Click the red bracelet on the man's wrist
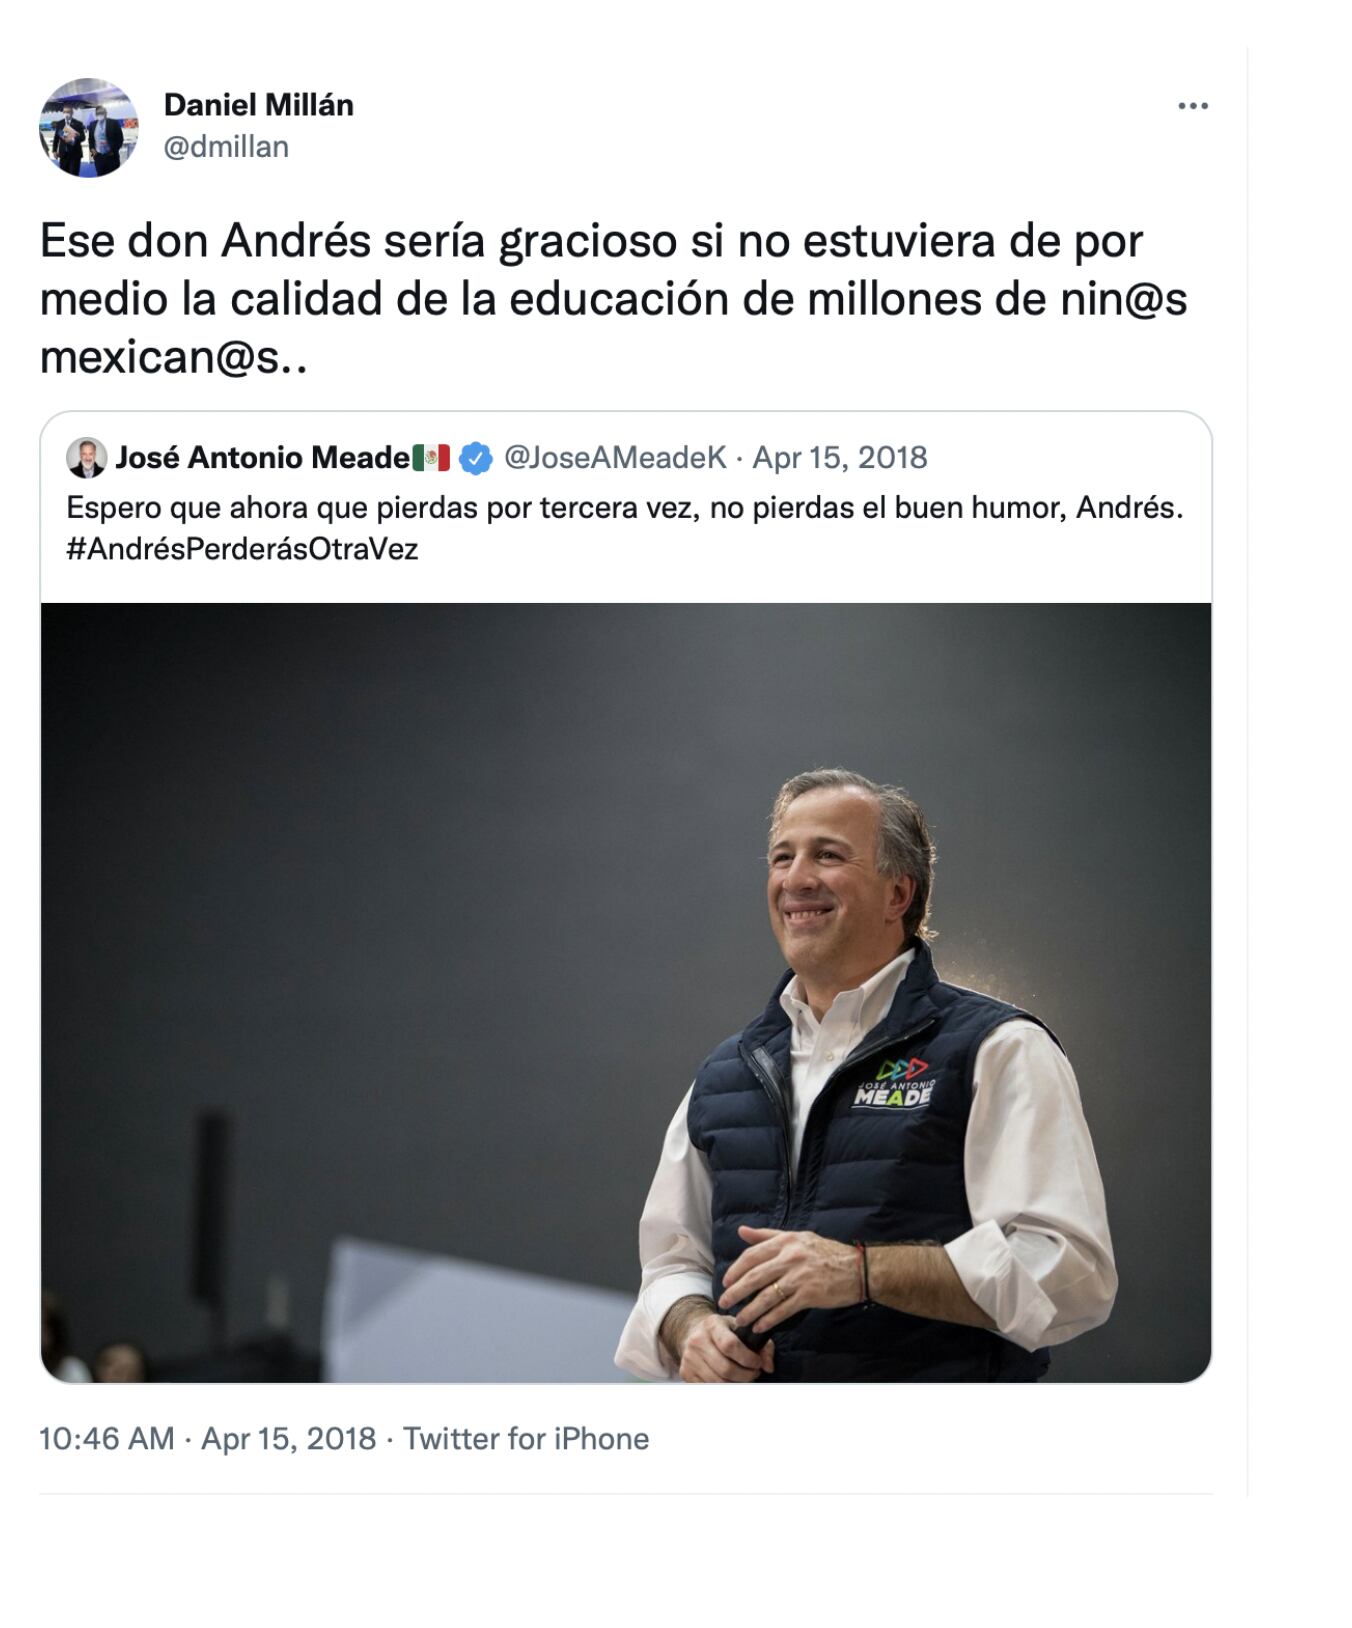The width and height of the screenshot is (1352, 1628). tap(861, 1273)
